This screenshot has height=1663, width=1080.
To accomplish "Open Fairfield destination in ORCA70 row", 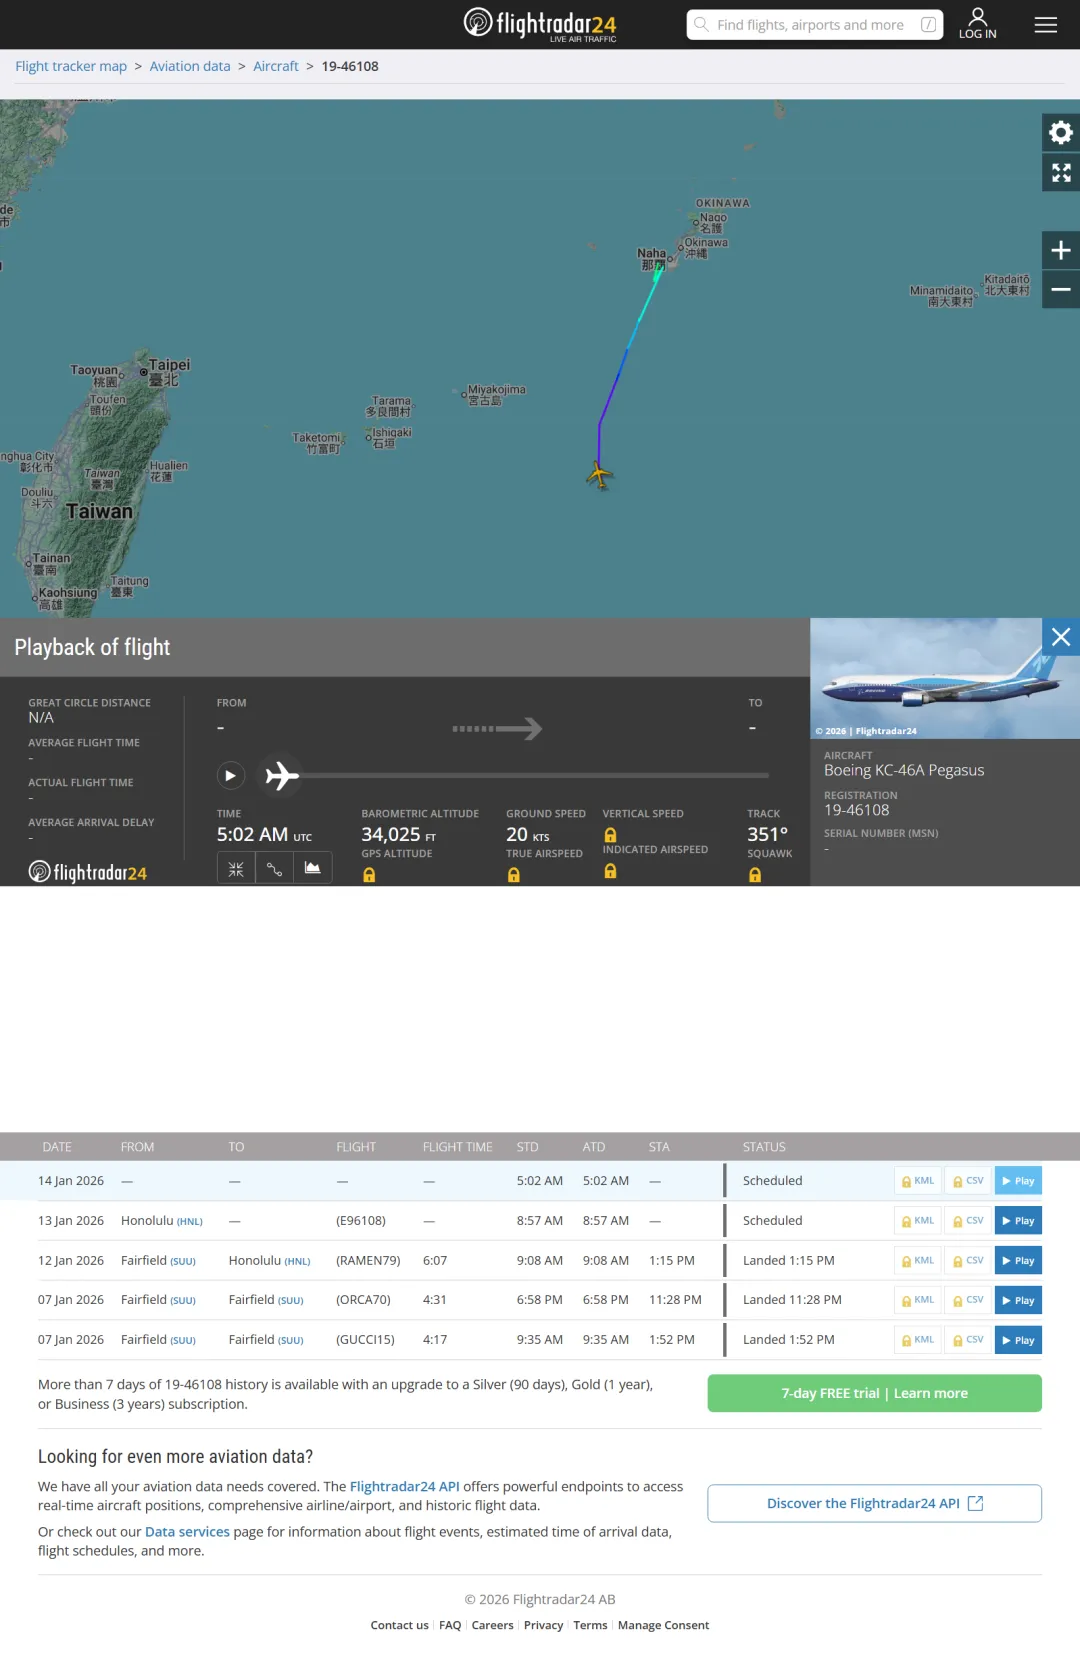I will point(266,1300).
